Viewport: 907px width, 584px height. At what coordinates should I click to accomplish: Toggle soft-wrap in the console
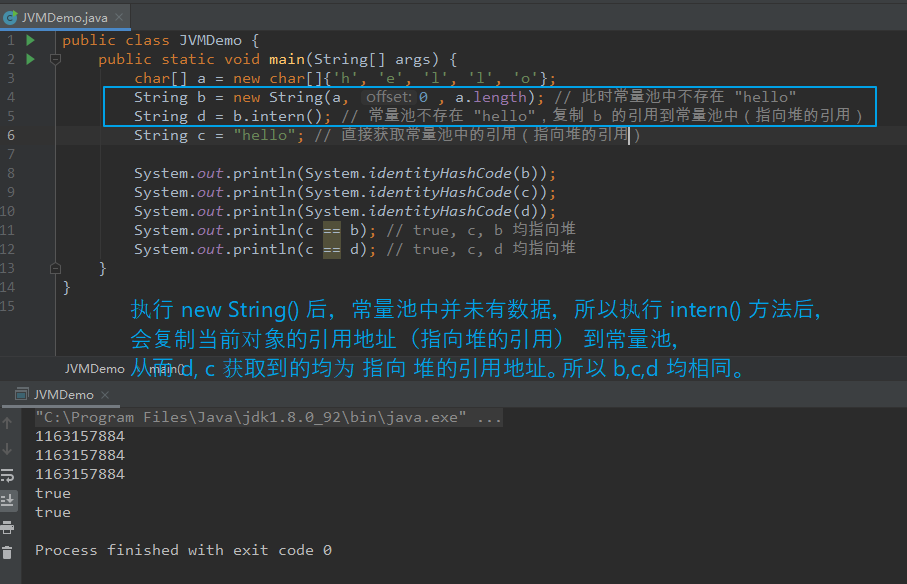coord(7,475)
